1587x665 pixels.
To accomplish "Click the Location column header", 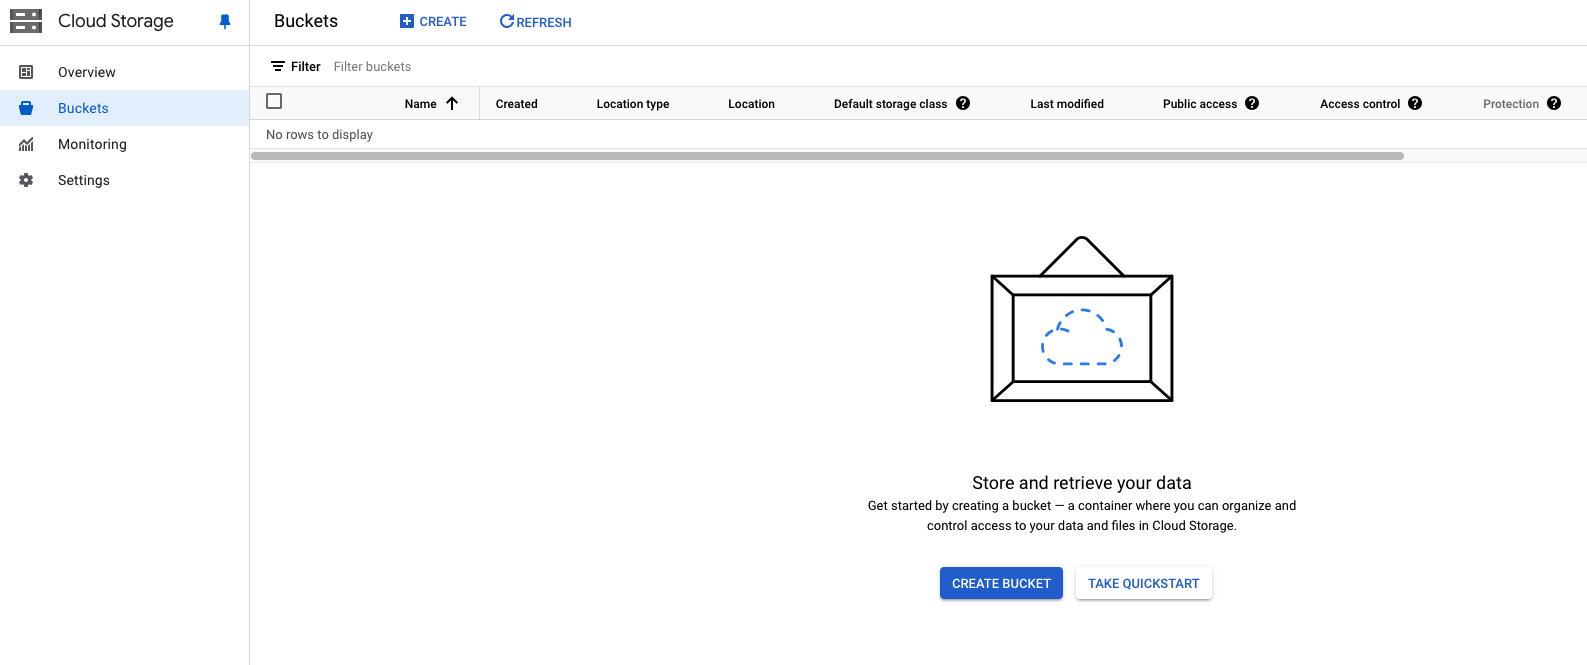I will (752, 104).
